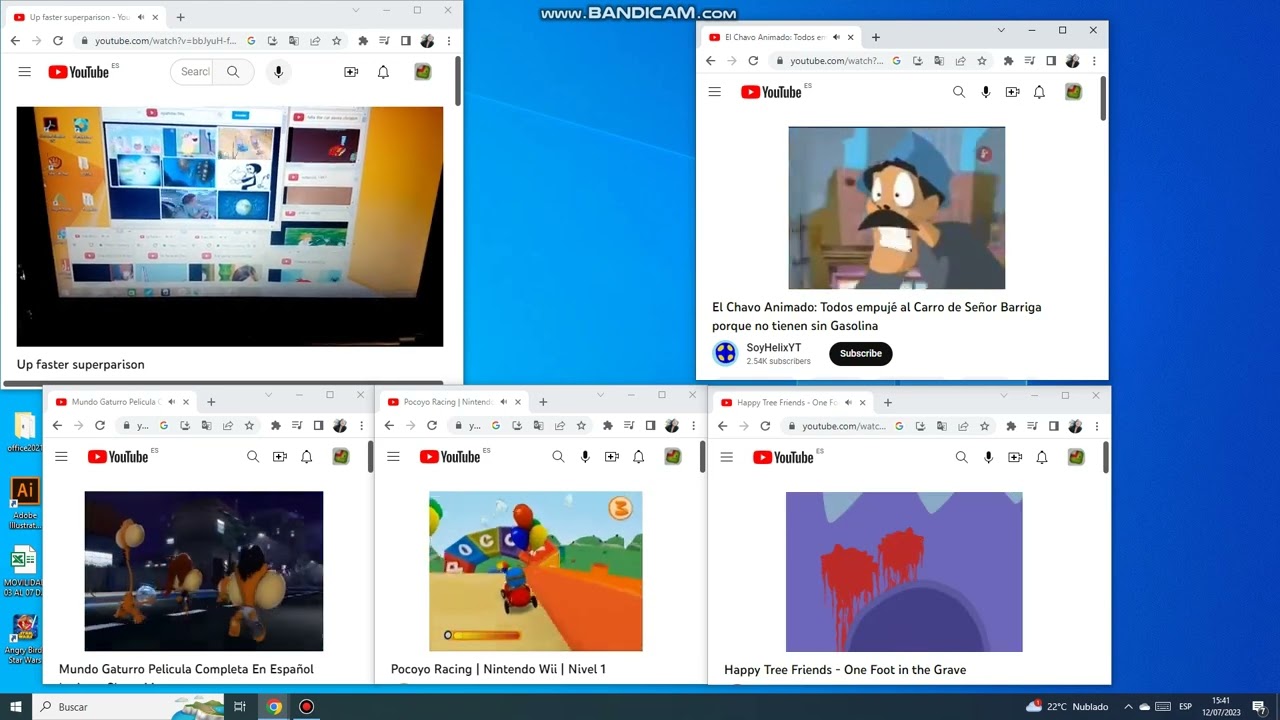This screenshot has height=720, width=1280.
Task: Go back in El Chavo Animado window
Action: 711,61
